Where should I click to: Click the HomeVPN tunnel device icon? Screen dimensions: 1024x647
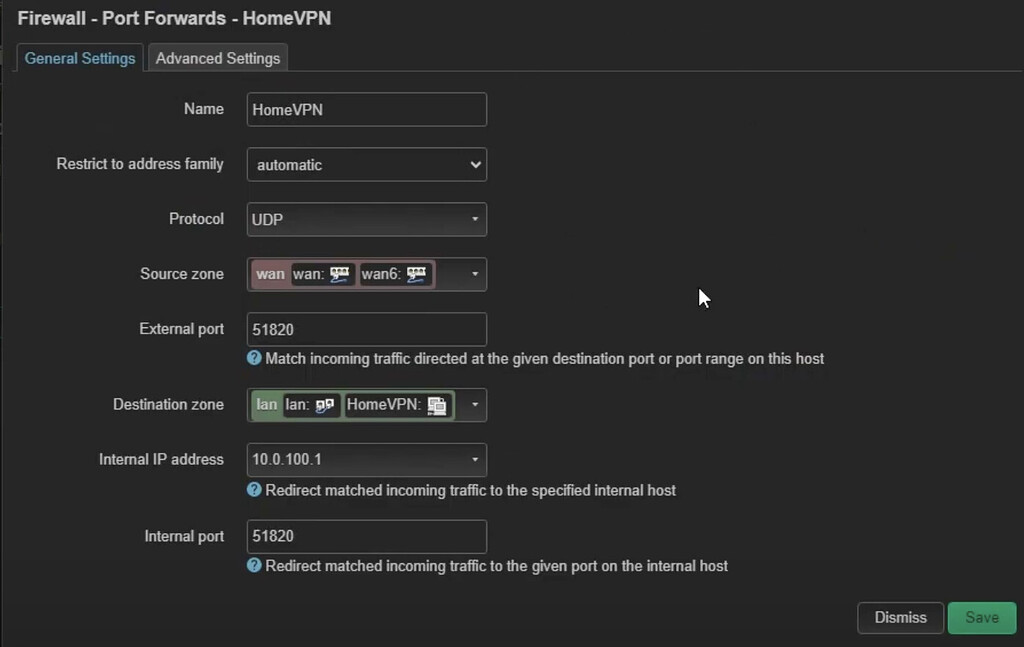coord(439,405)
